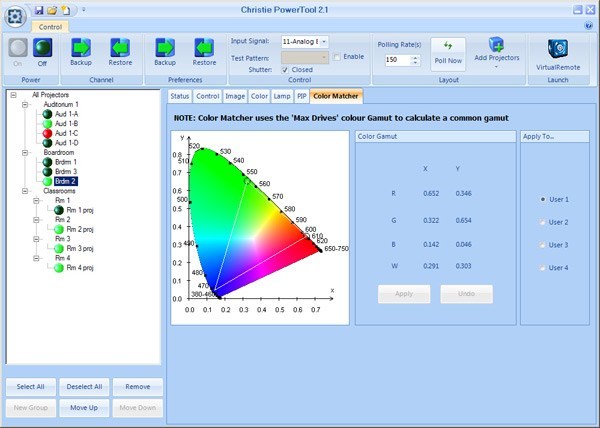
Task: Click the Power On button icon
Action: click(x=18, y=47)
